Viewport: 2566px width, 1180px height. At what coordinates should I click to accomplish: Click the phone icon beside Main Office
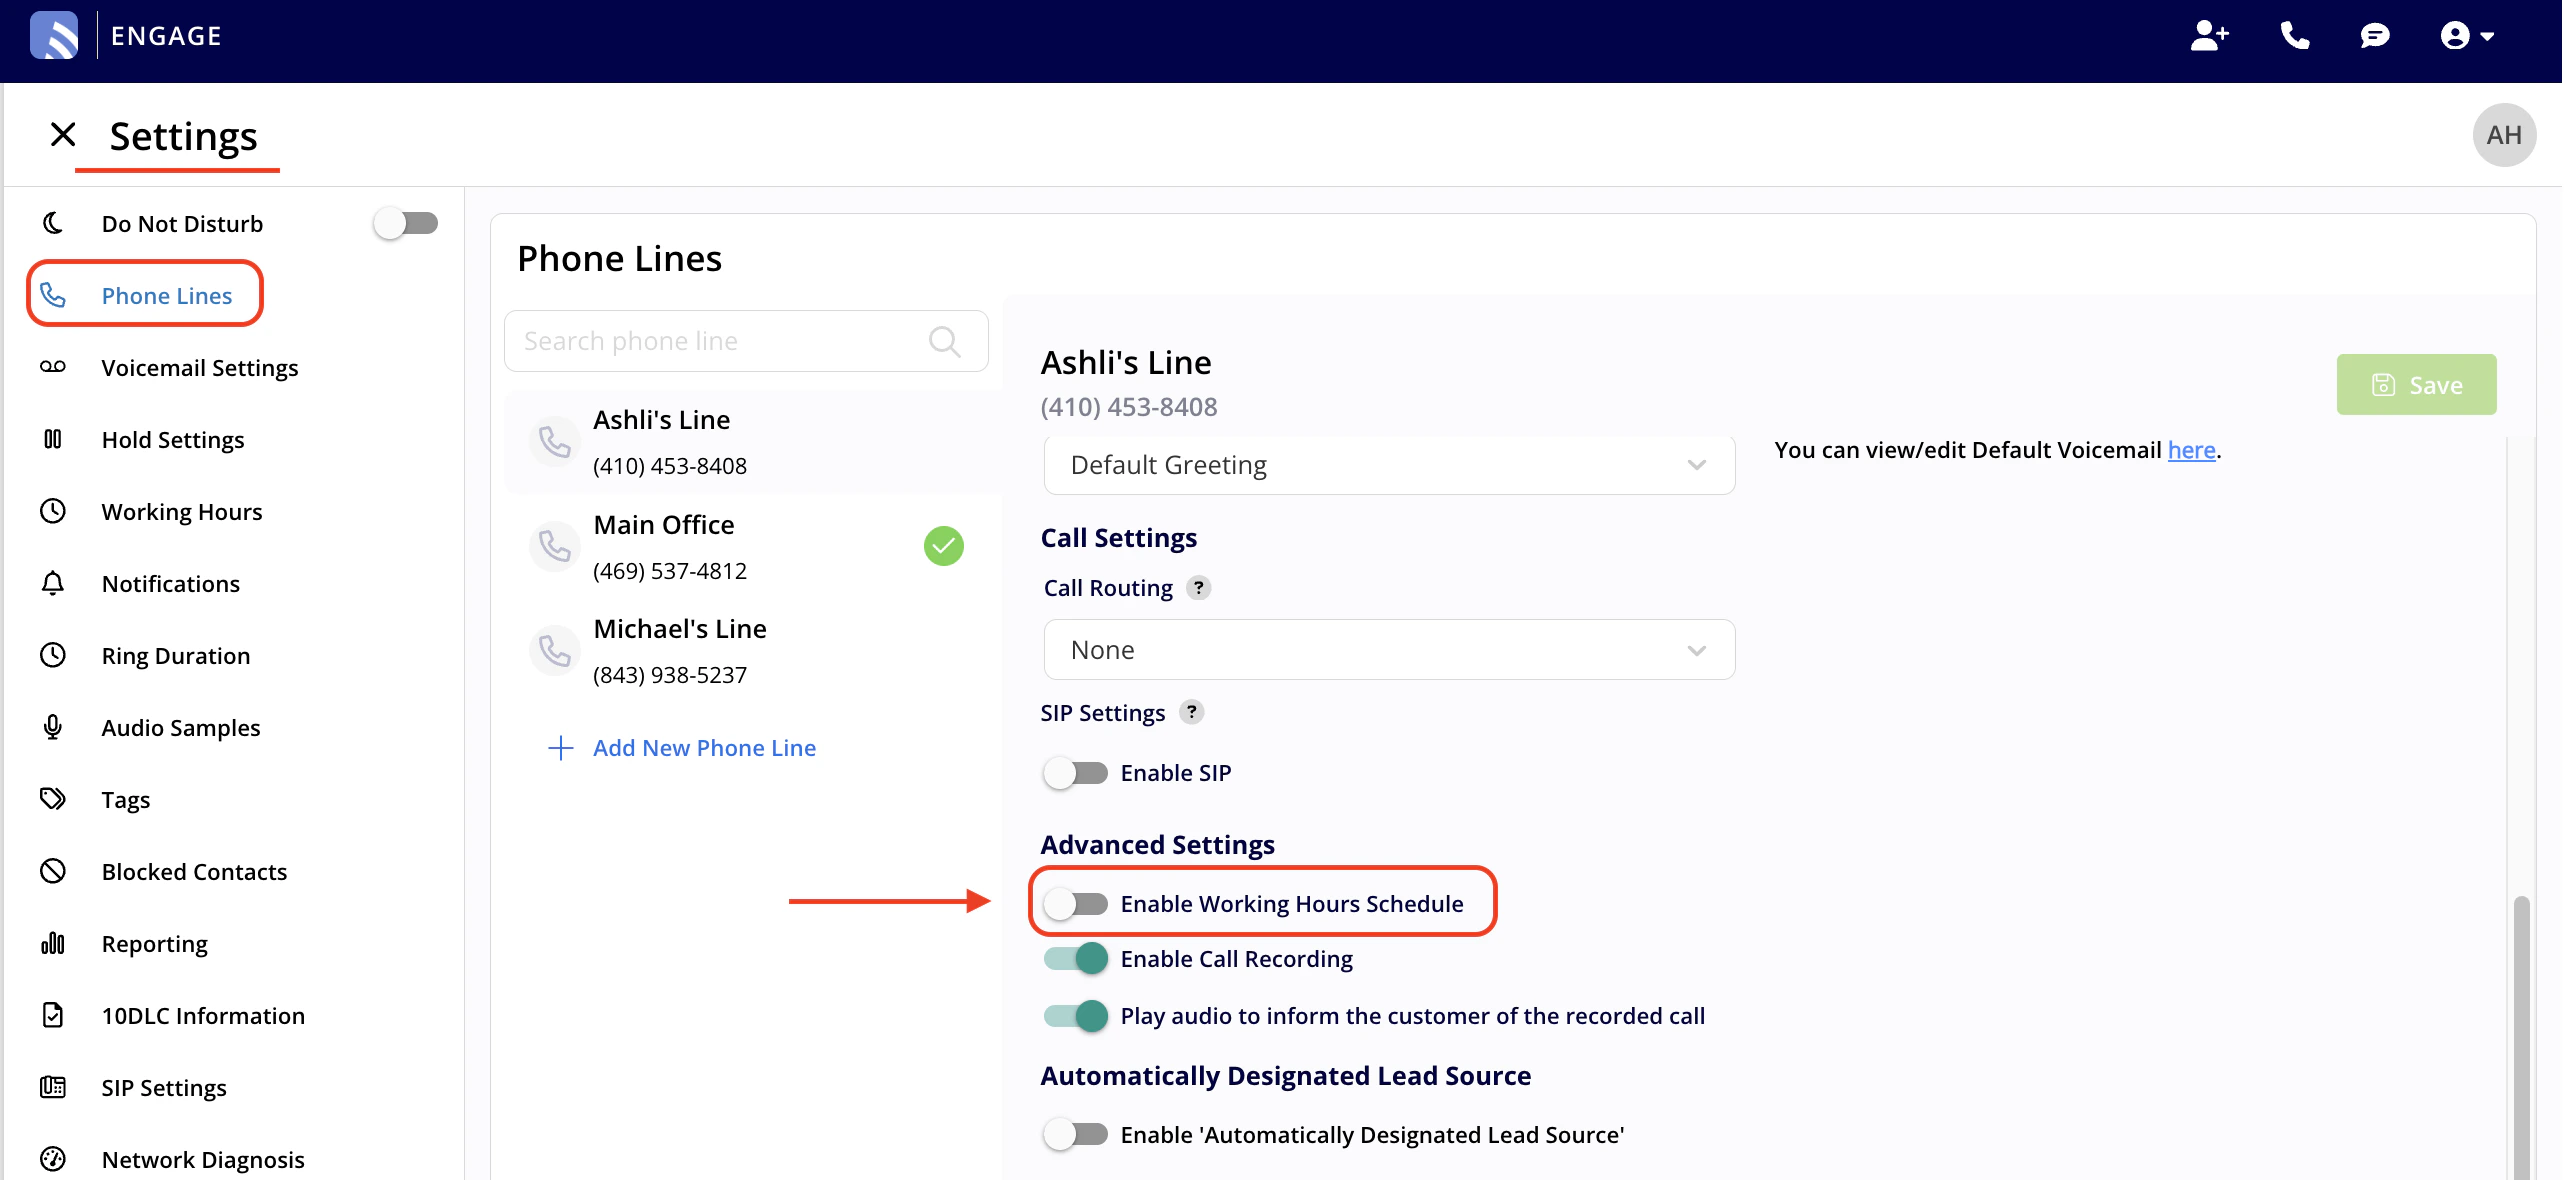pos(554,546)
